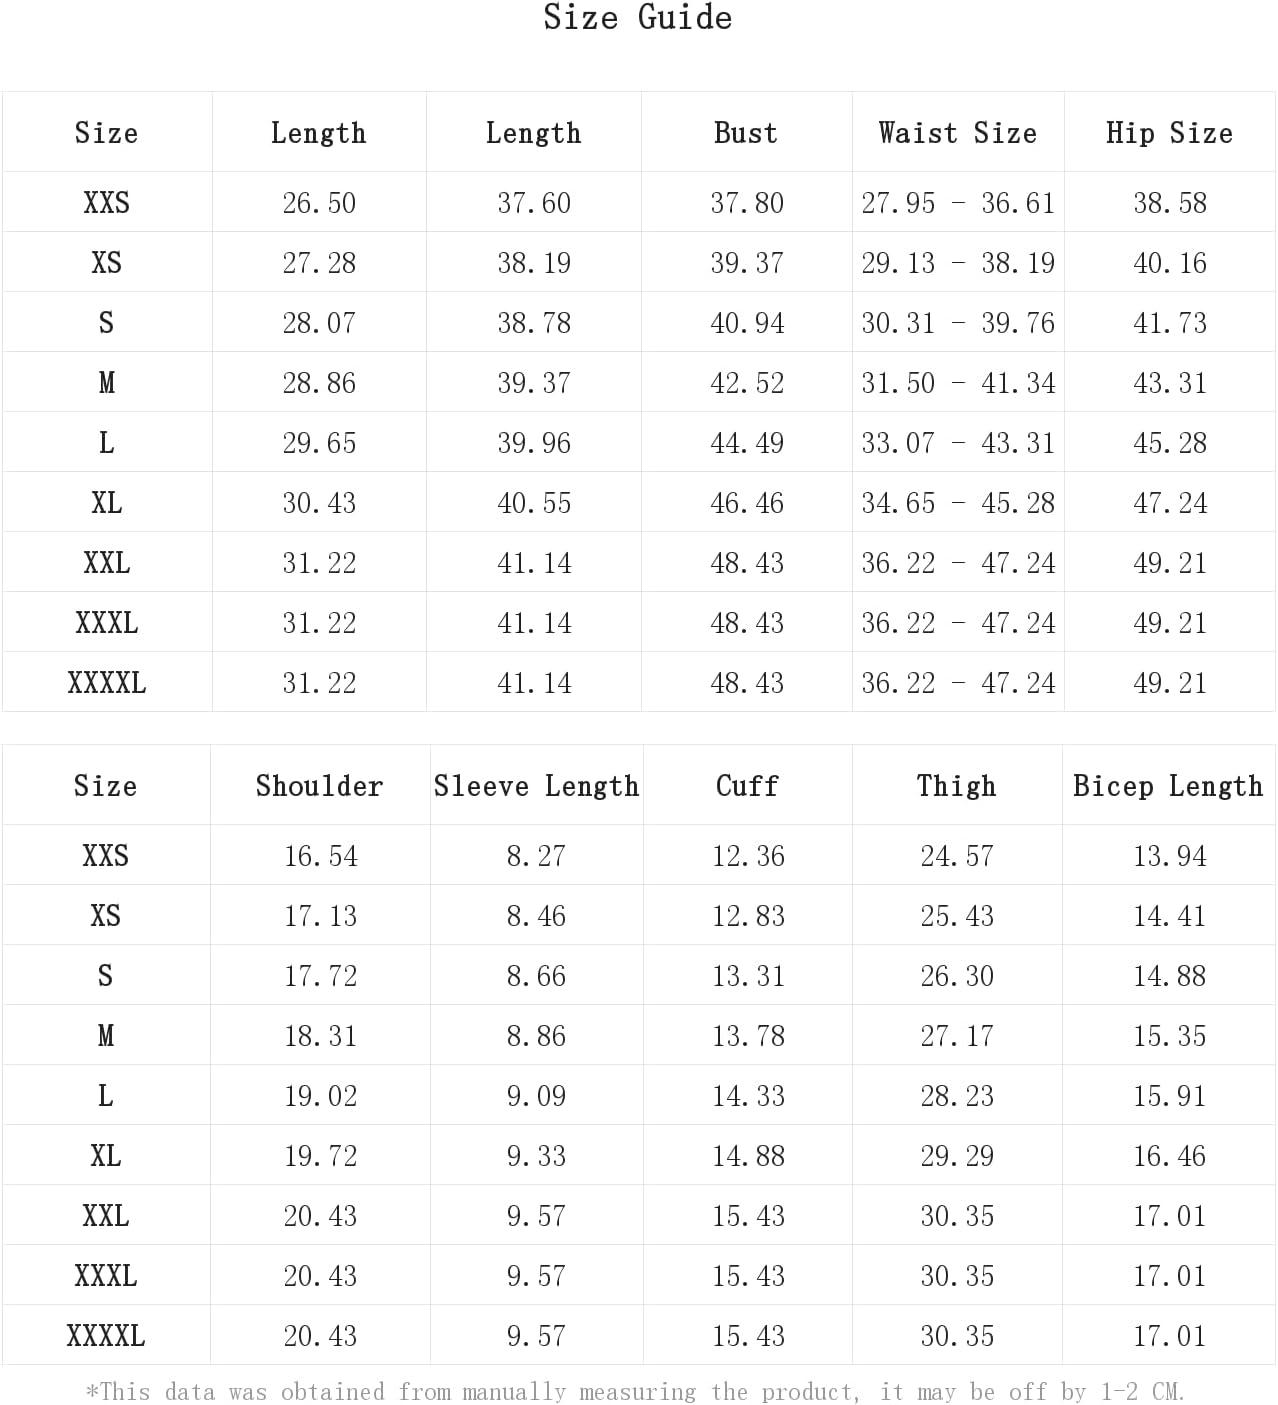Select bicep length value 14.41

point(1169,916)
